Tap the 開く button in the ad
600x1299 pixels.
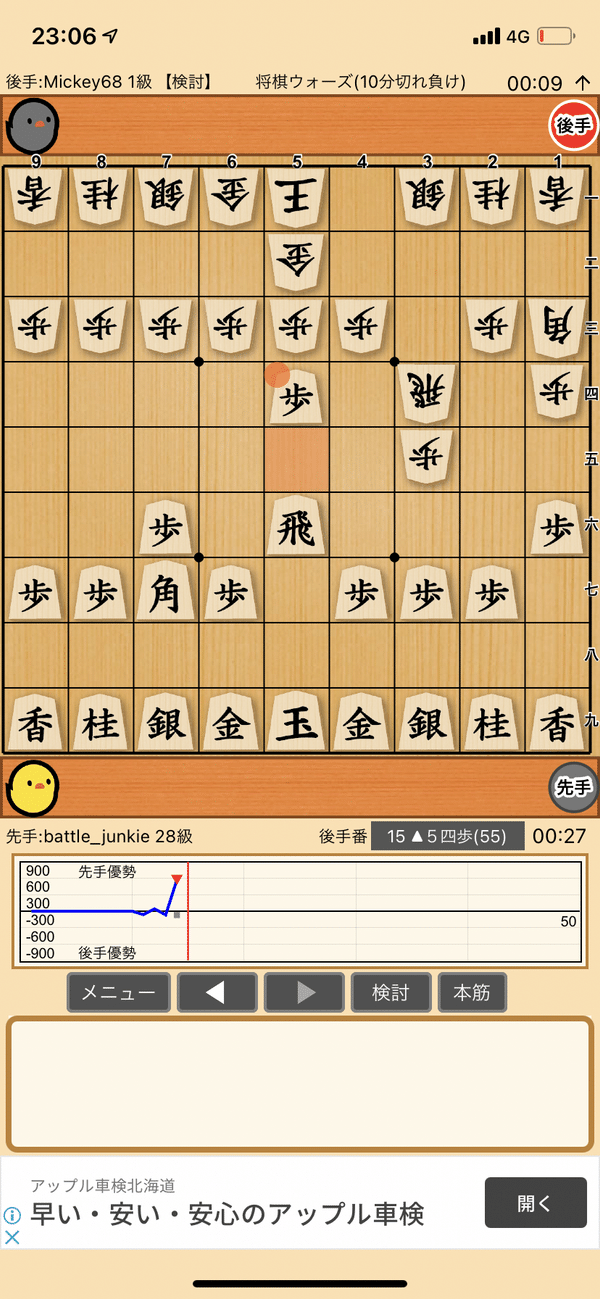[x=535, y=1203]
